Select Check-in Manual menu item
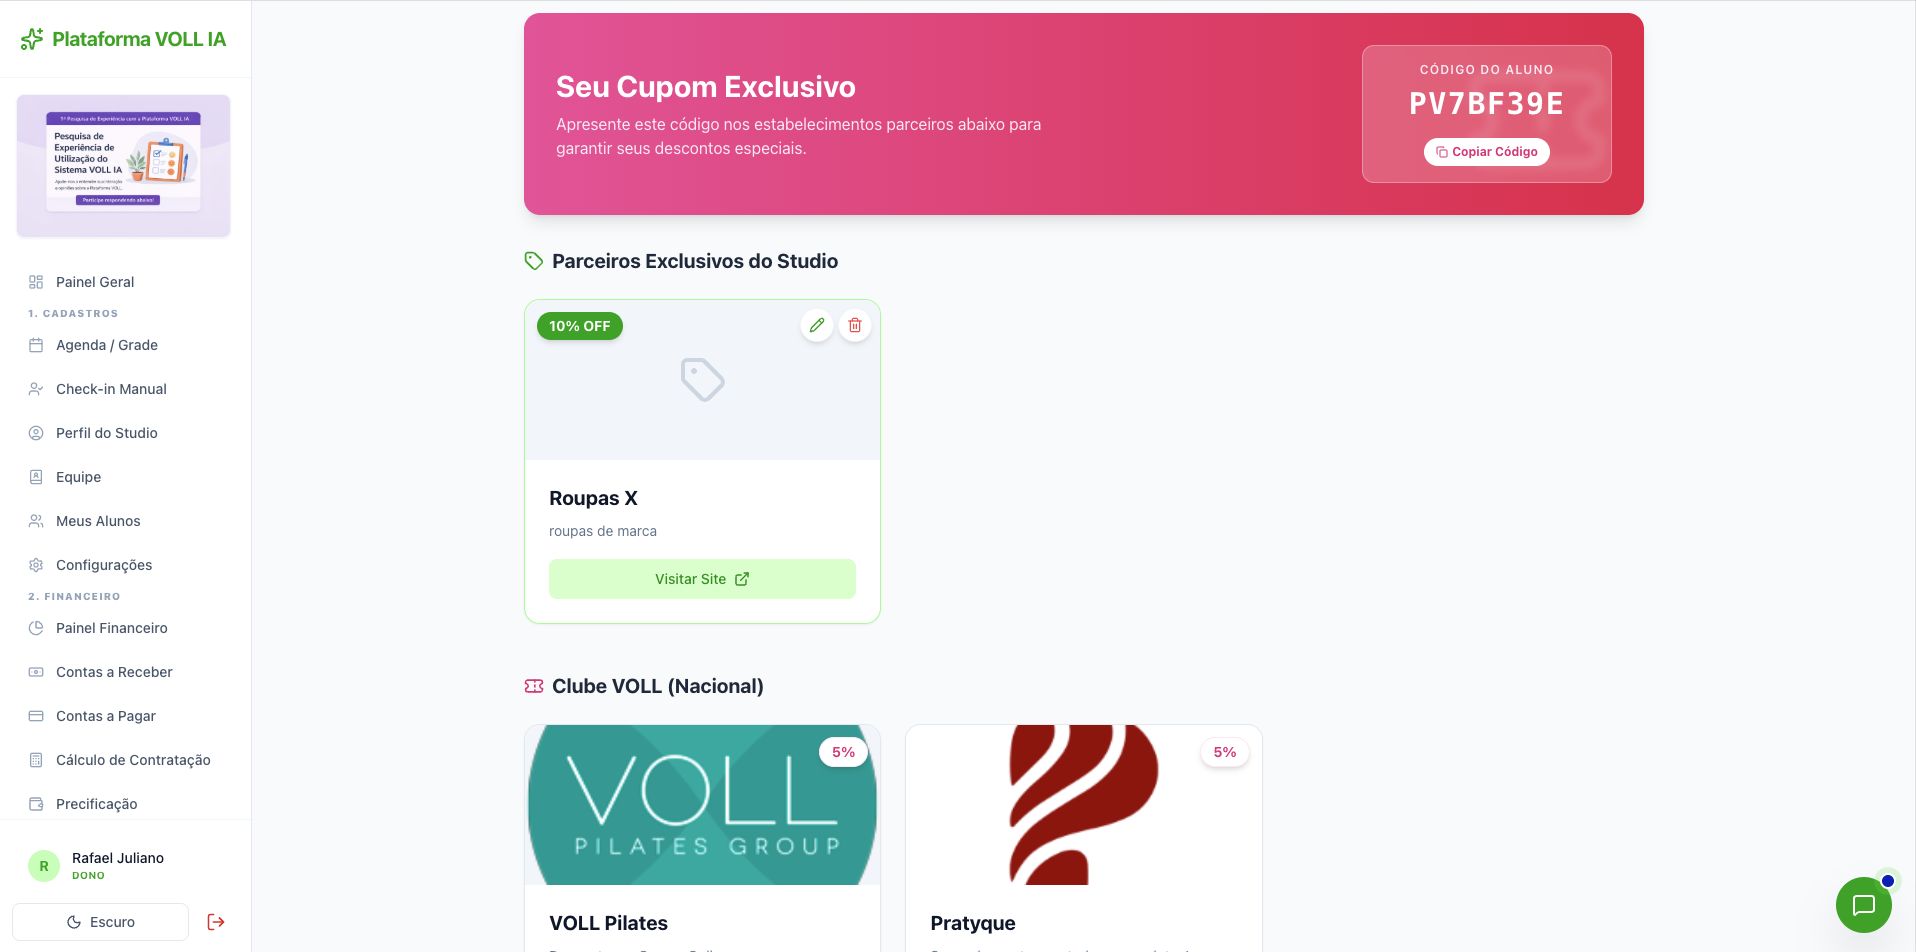1916x952 pixels. [111, 389]
